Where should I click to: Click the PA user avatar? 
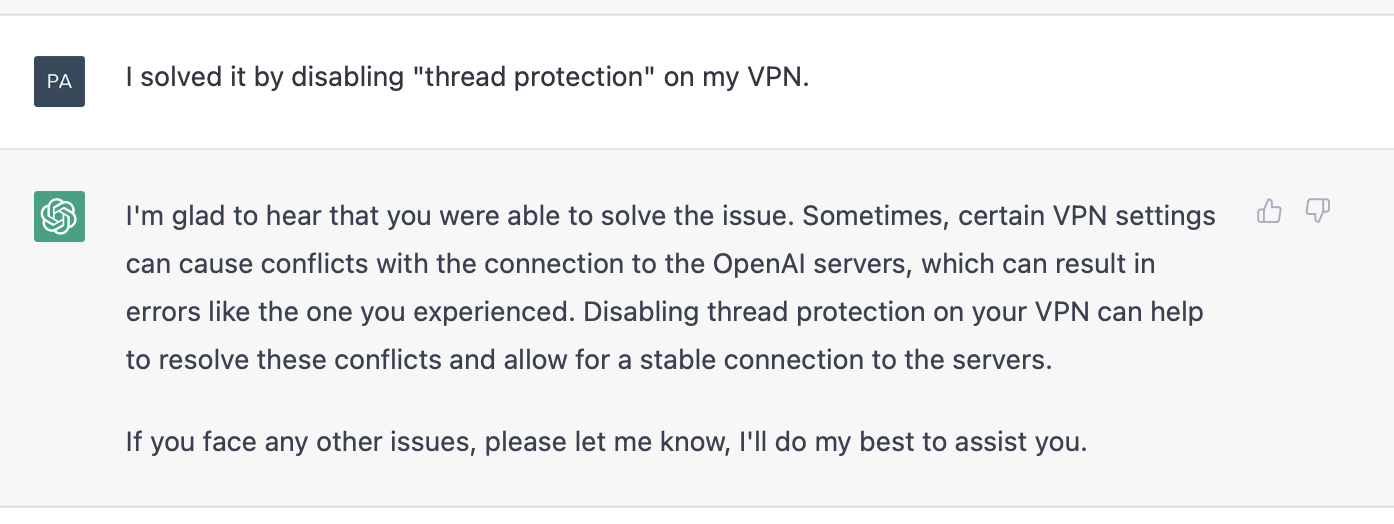[59, 81]
